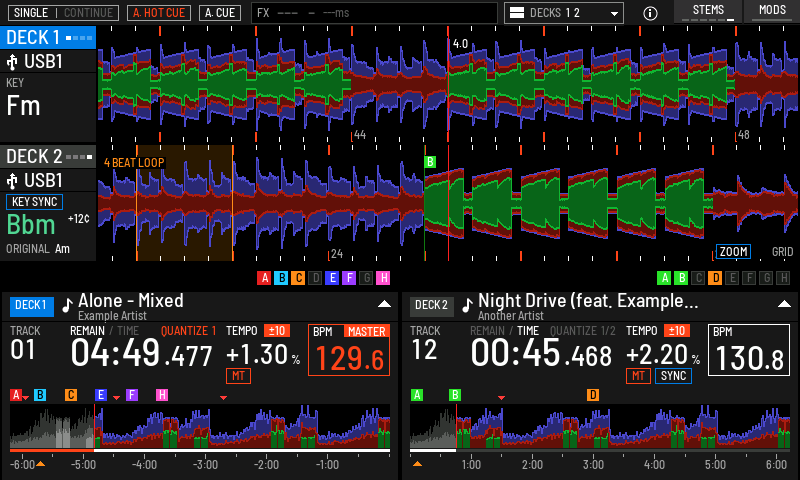800x480 pixels.
Task: Click the music note icon beside Alone - Mixed
Action: click(67, 305)
